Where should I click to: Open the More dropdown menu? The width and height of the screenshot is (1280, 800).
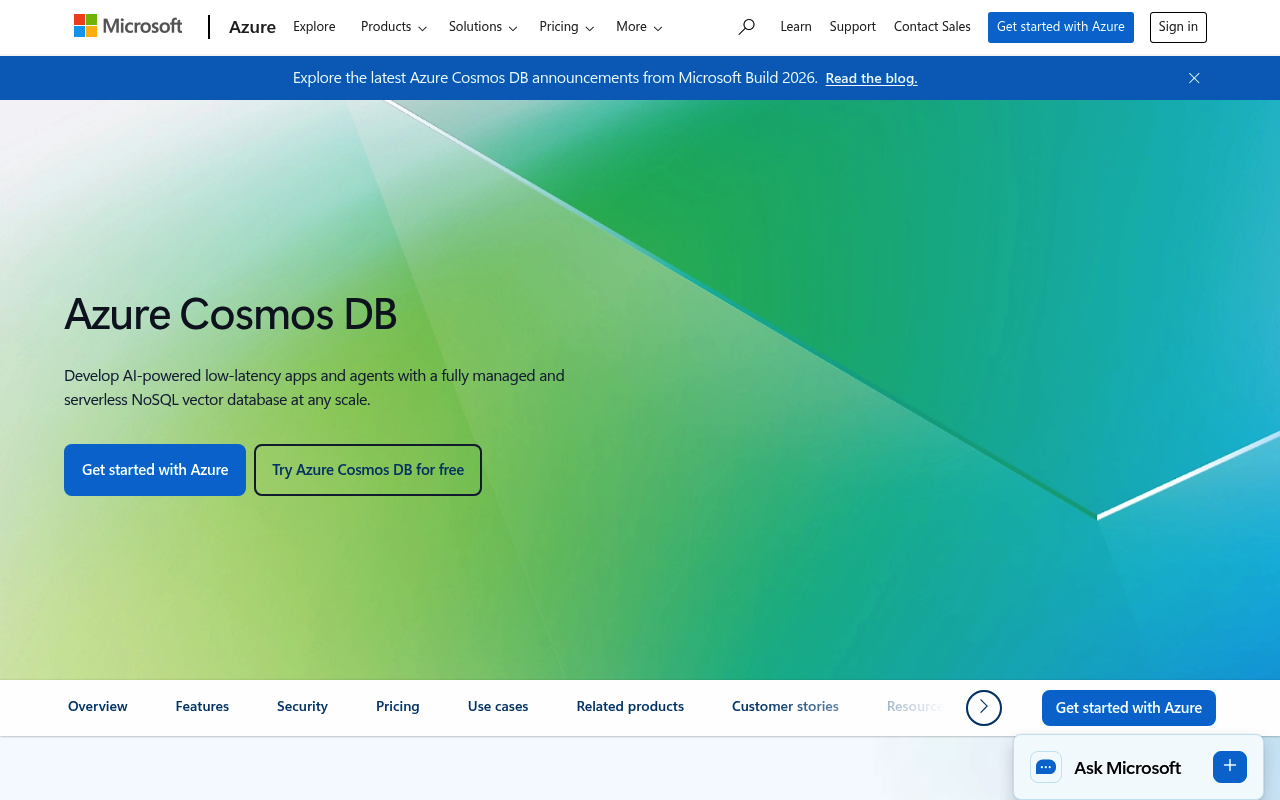[x=639, y=27]
